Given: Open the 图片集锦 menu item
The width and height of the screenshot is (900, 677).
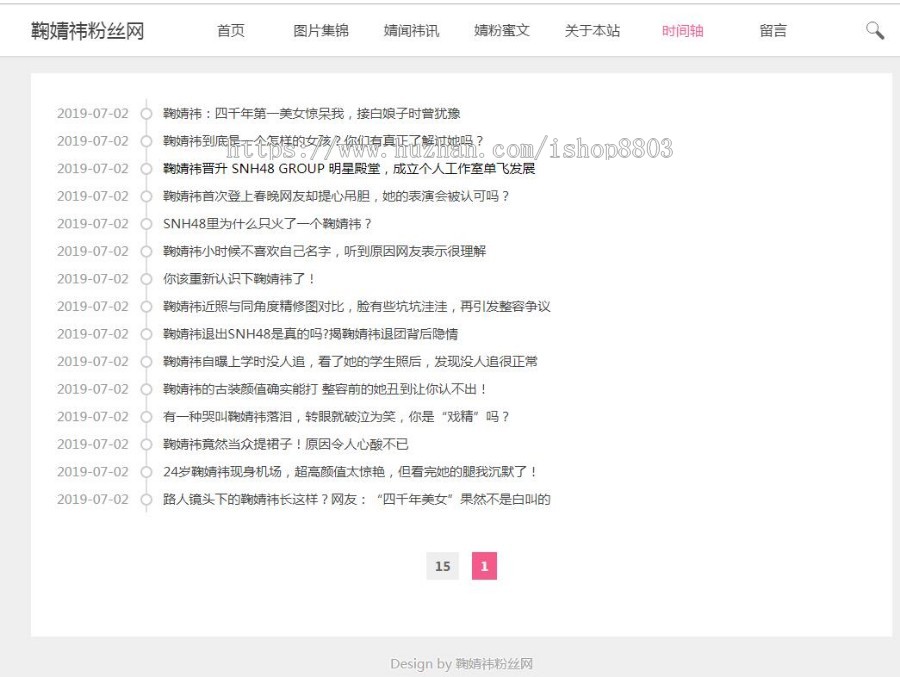Looking at the screenshot, I should tap(321, 30).
